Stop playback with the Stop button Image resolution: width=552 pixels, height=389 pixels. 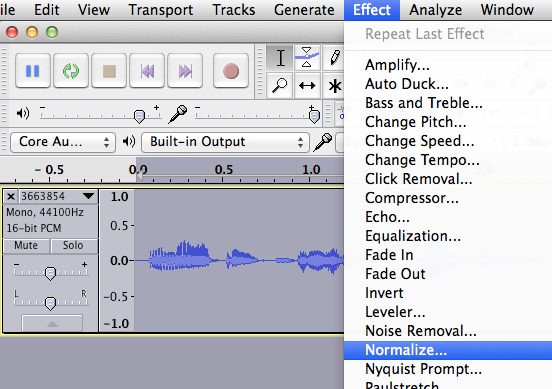point(109,71)
